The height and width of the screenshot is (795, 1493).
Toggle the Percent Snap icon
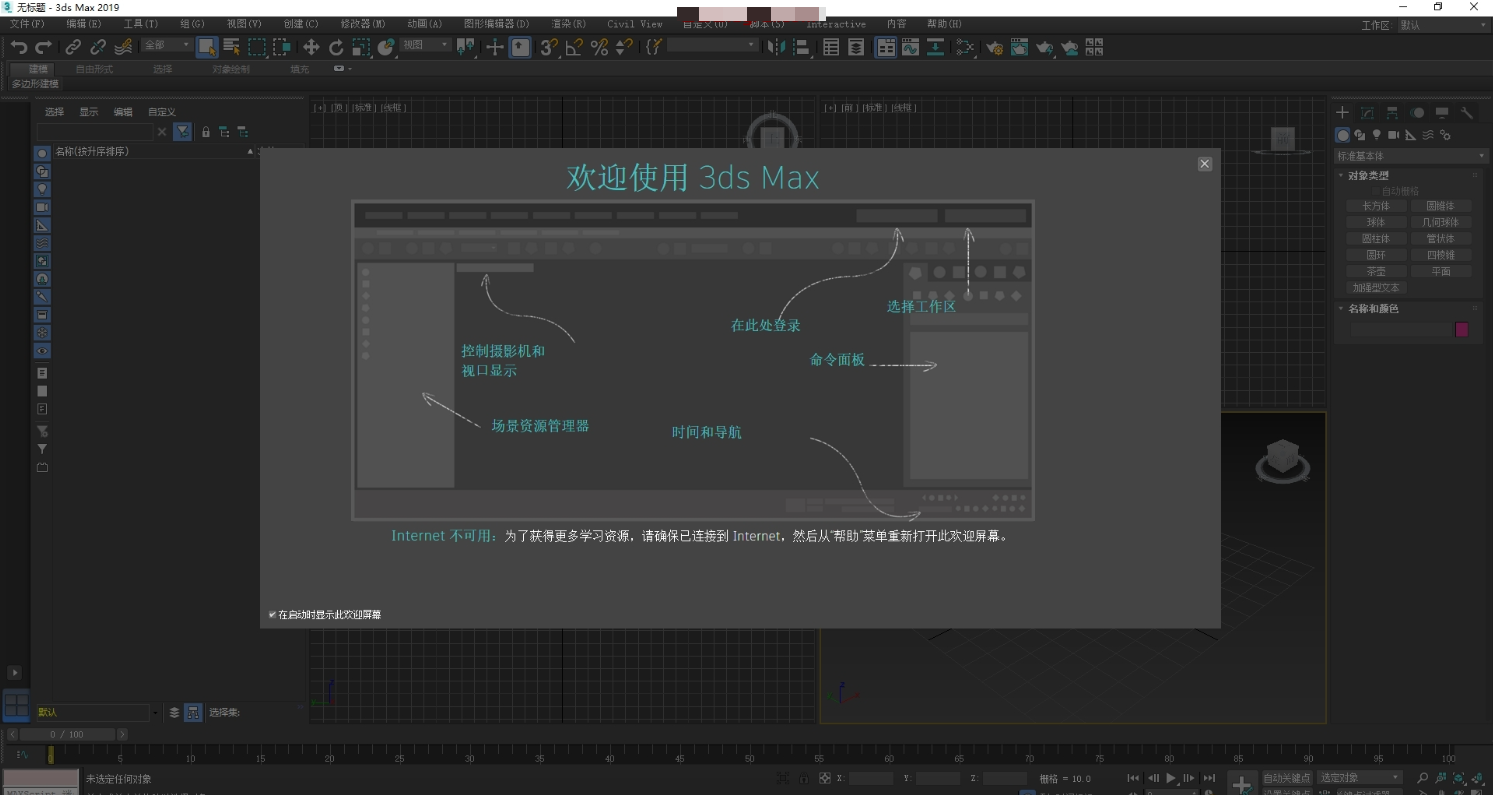[x=599, y=47]
